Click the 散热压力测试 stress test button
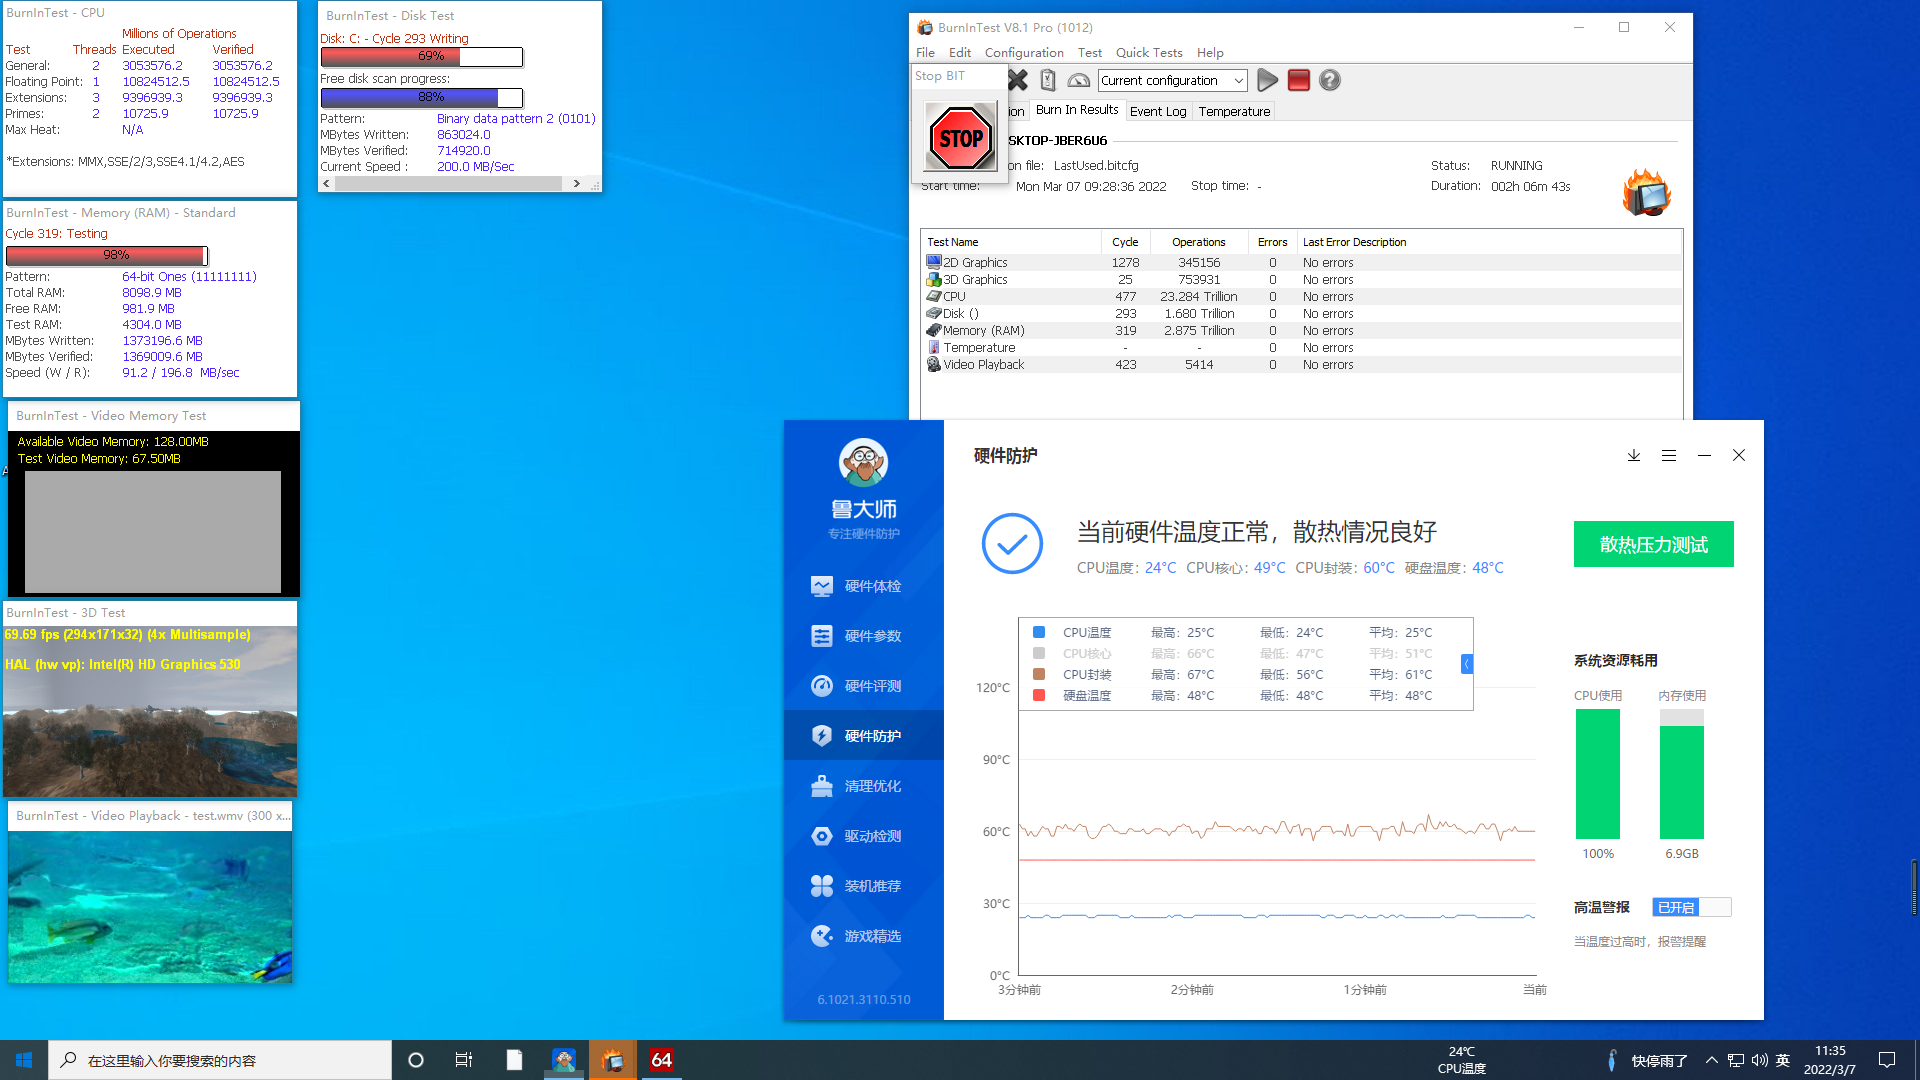The image size is (1920, 1080). point(1654,543)
